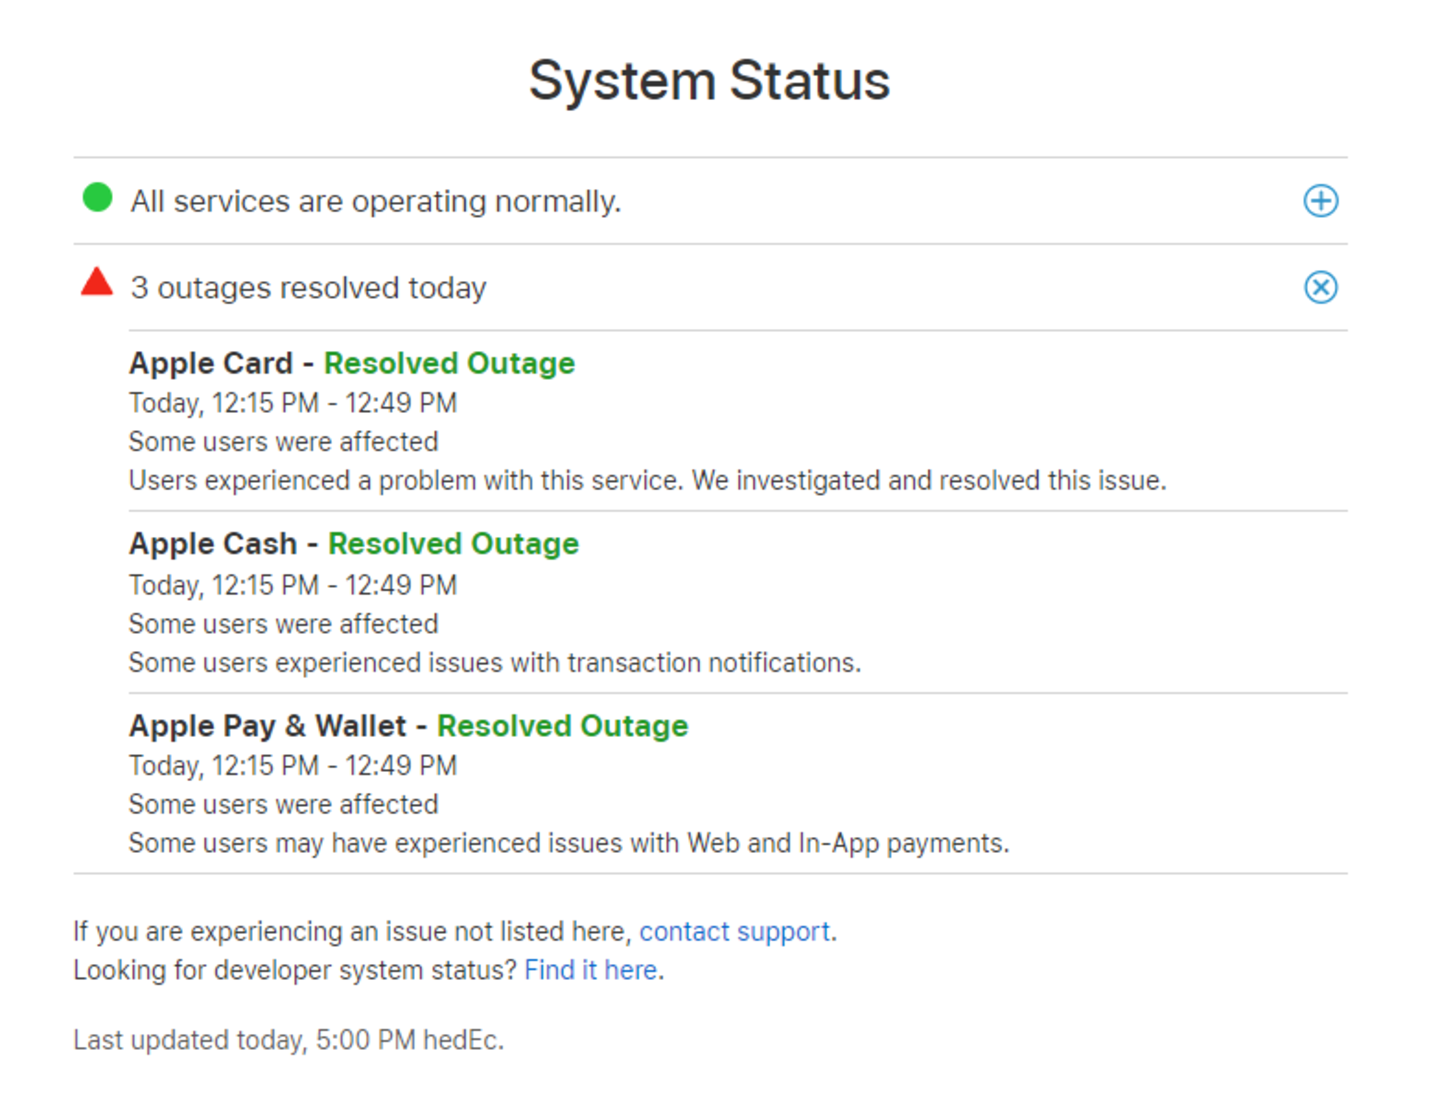
Task: Click the Apple Pay & Wallet outage time
Action: 293,766
